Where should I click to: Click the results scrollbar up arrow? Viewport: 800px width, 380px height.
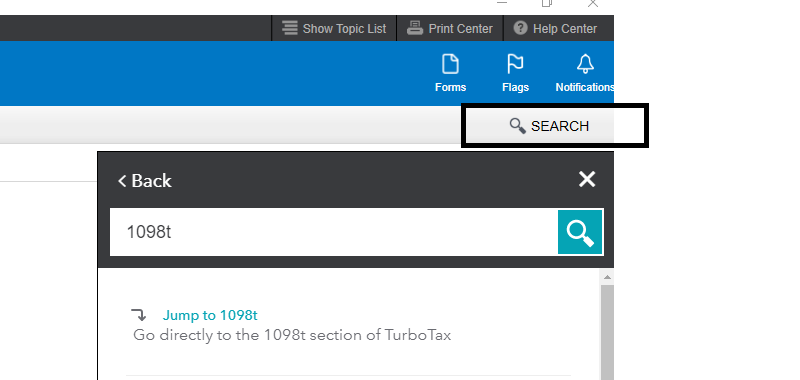607,277
